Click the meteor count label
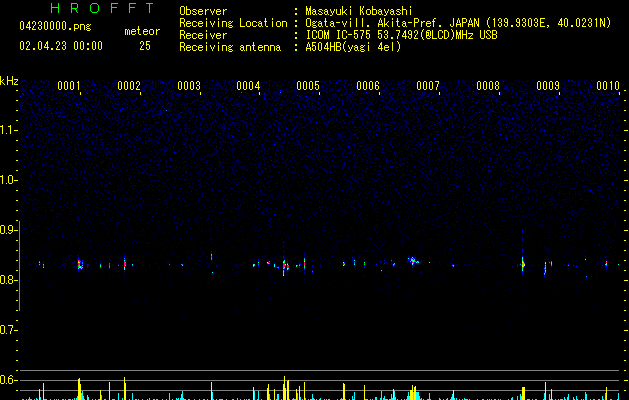 pyautogui.click(x=142, y=31)
